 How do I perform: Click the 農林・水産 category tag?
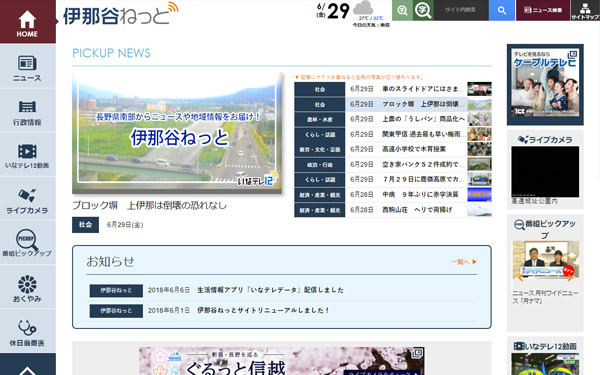(x=320, y=119)
